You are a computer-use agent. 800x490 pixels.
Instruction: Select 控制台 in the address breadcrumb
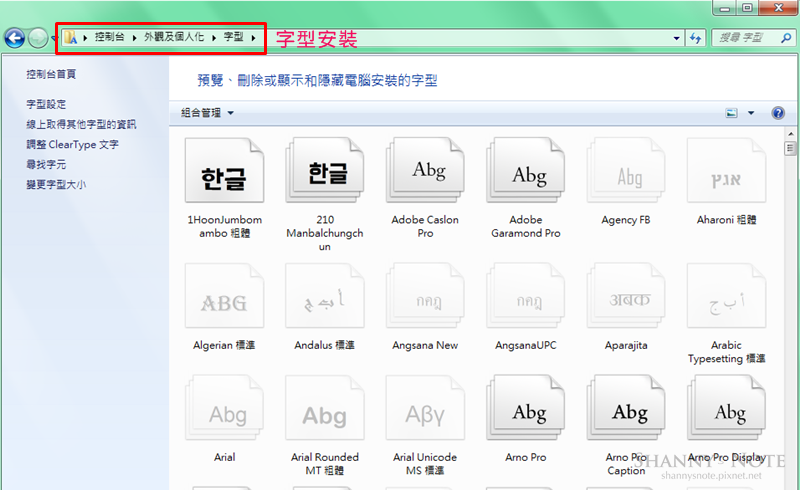109,37
